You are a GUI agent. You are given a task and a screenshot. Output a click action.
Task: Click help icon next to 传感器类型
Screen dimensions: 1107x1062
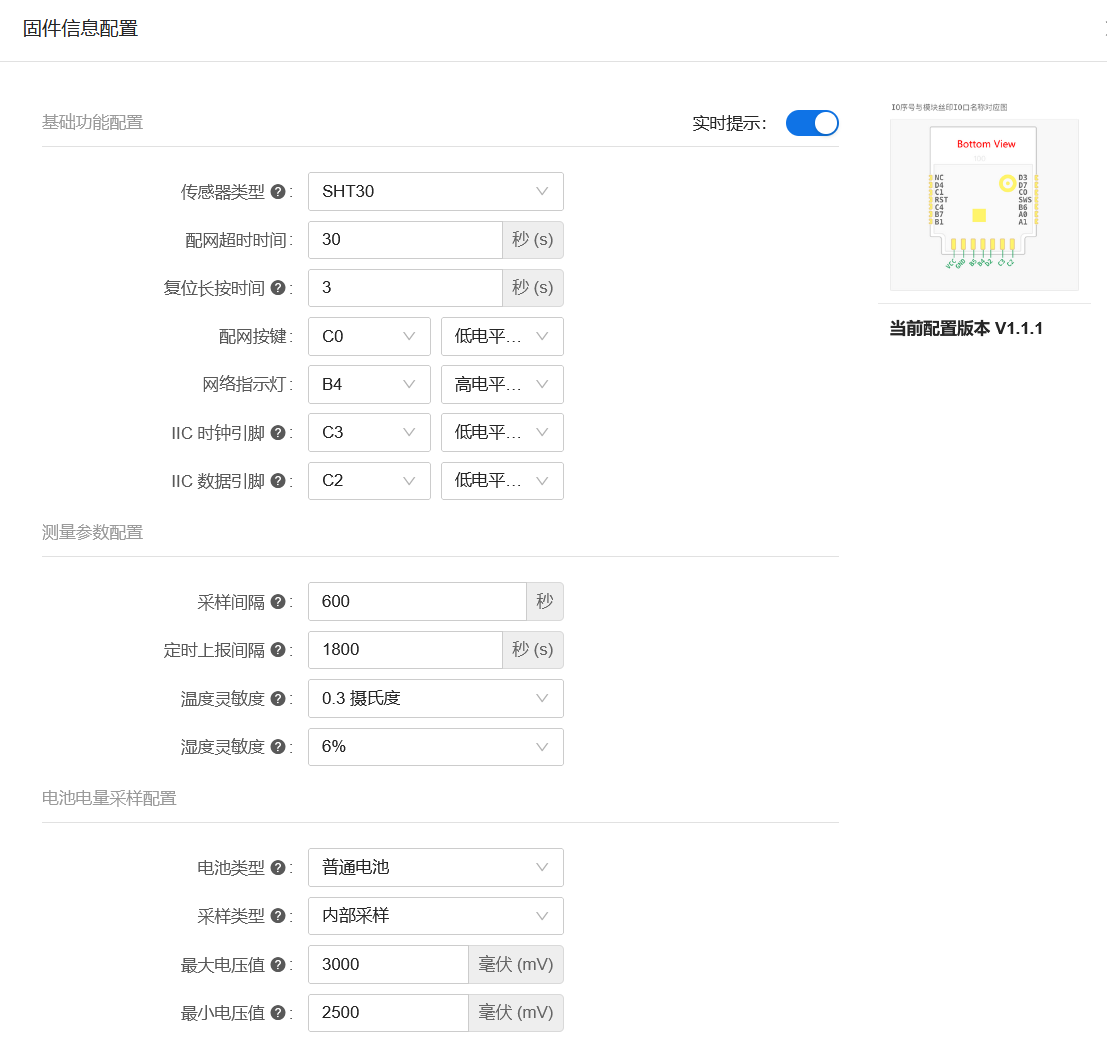click(x=278, y=192)
